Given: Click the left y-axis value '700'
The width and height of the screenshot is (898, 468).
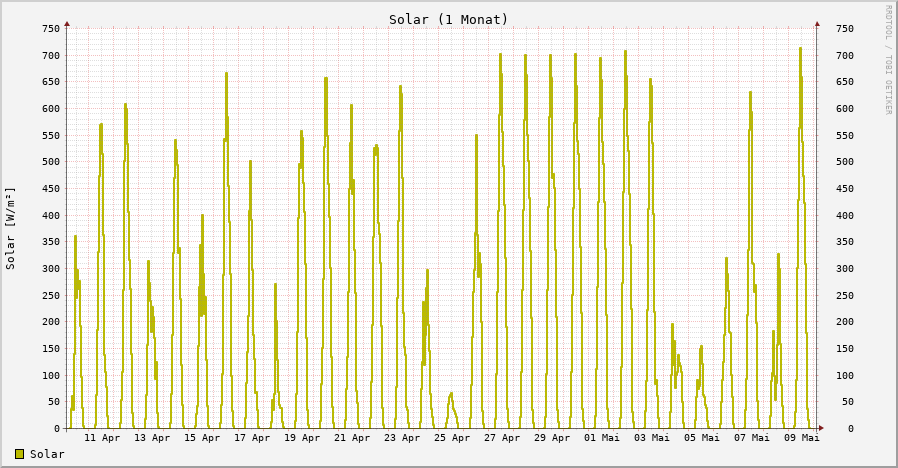Looking at the screenshot, I should pos(51,56).
